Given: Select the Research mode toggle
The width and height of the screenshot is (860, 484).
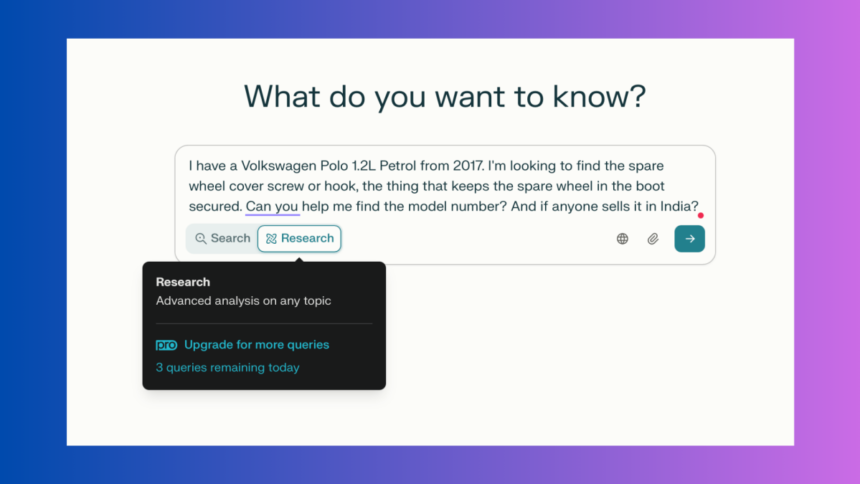Looking at the screenshot, I should pyautogui.click(x=299, y=239).
